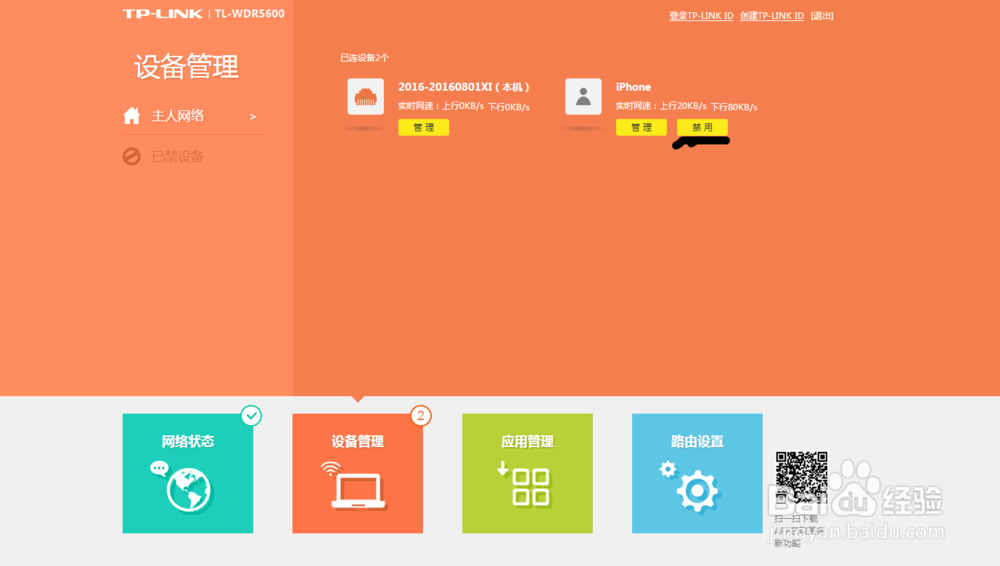Viewport: 1000px width, 566px height.
Task: Open the 已禁设备 list
Action: [x=177, y=157]
